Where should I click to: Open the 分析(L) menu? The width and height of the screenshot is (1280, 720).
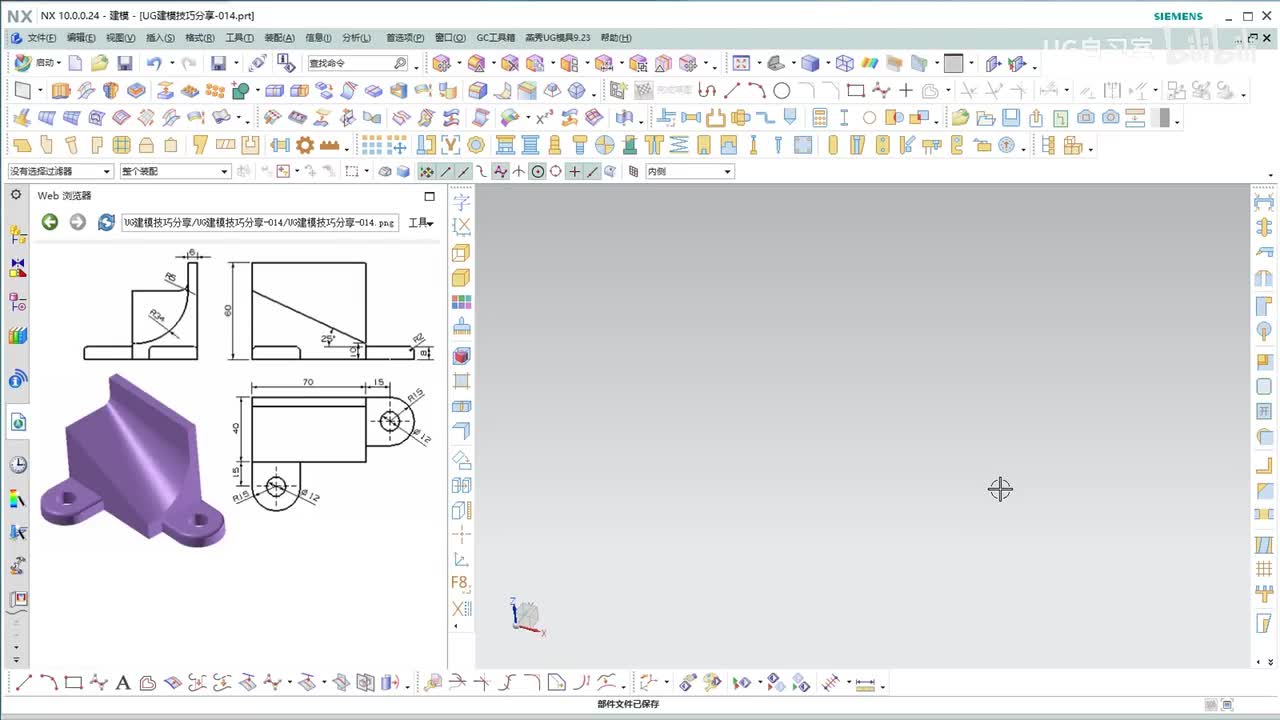pos(356,38)
